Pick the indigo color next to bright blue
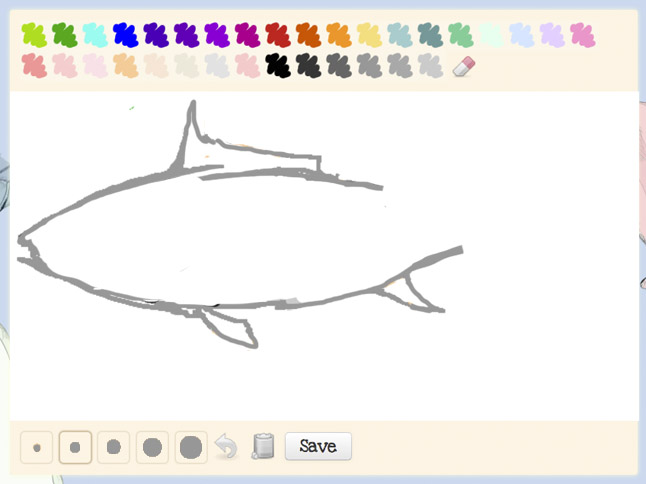 tap(156, 35)
